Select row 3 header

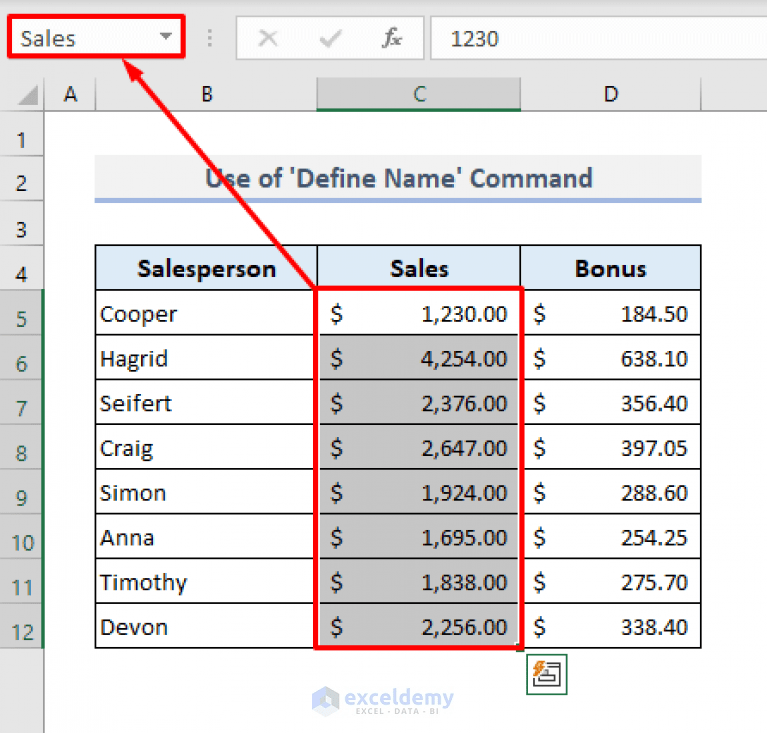point(22,224)
